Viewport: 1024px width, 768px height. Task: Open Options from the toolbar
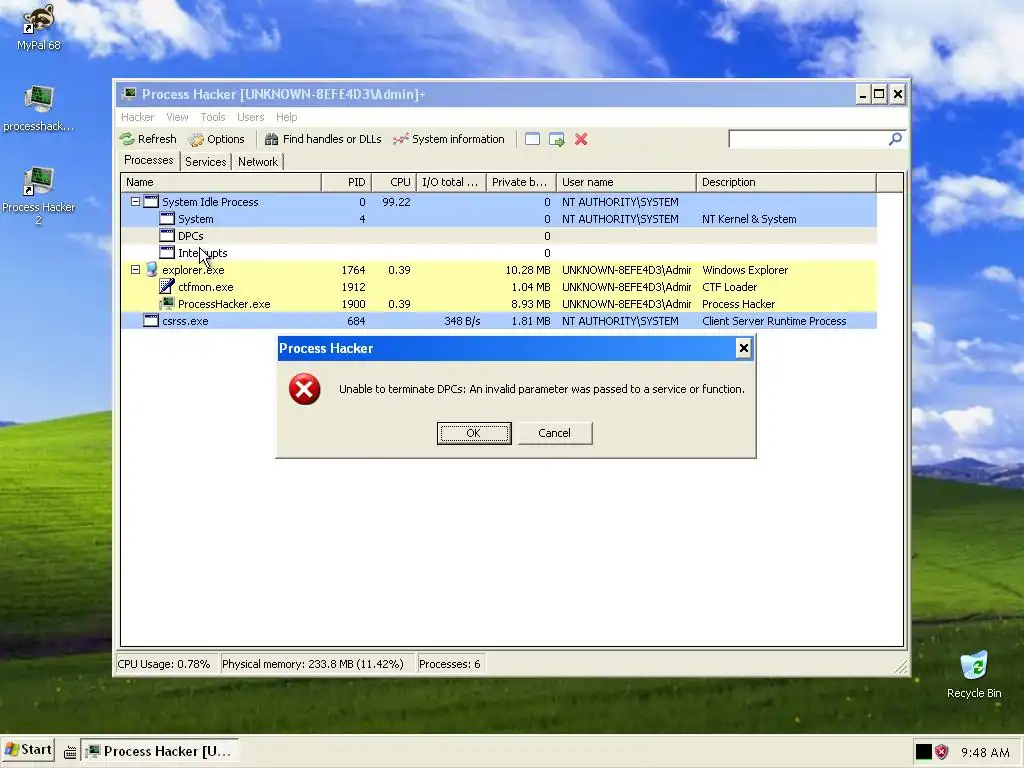point(216,139)
